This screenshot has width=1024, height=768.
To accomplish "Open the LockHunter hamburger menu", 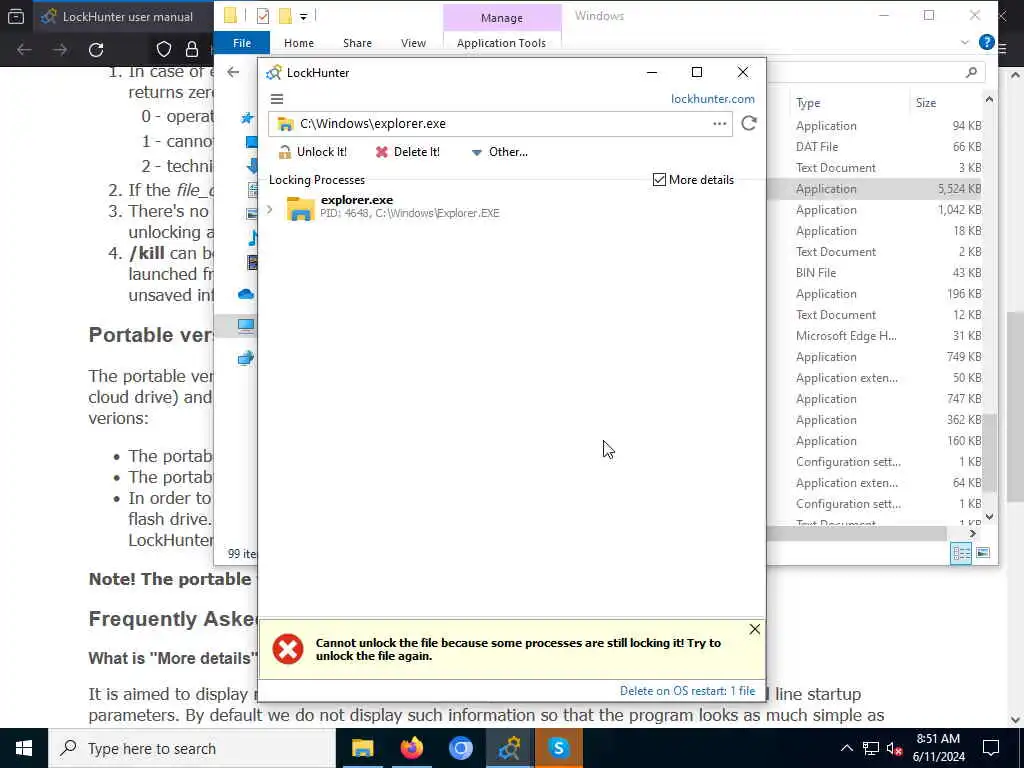I will (x=277, y=99).
